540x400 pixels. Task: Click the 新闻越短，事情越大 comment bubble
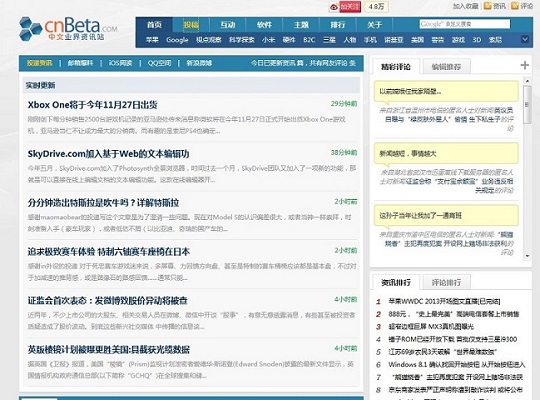pos(446,153)
